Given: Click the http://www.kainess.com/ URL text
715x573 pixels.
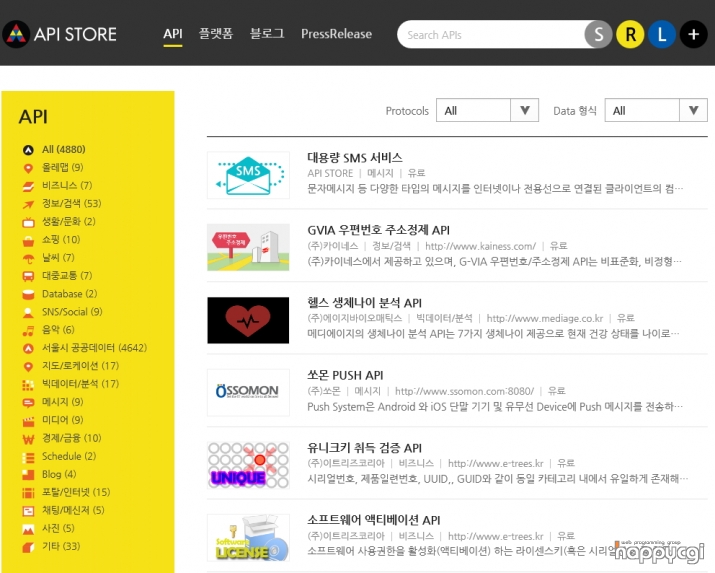Looking at the screenshot, I should 480,246.
